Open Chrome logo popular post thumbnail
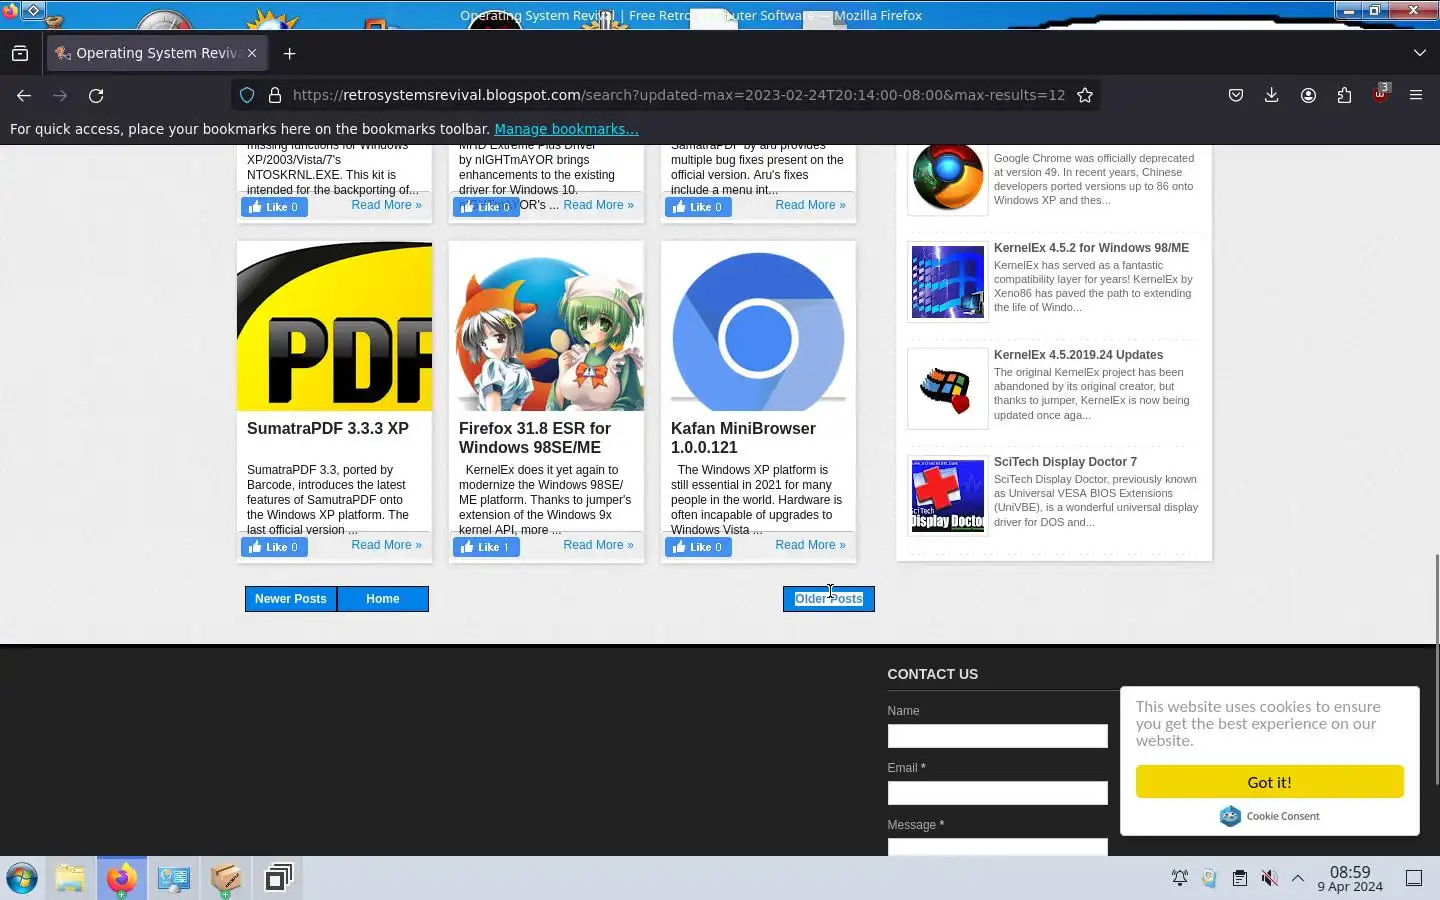 (x=947, y=178)
